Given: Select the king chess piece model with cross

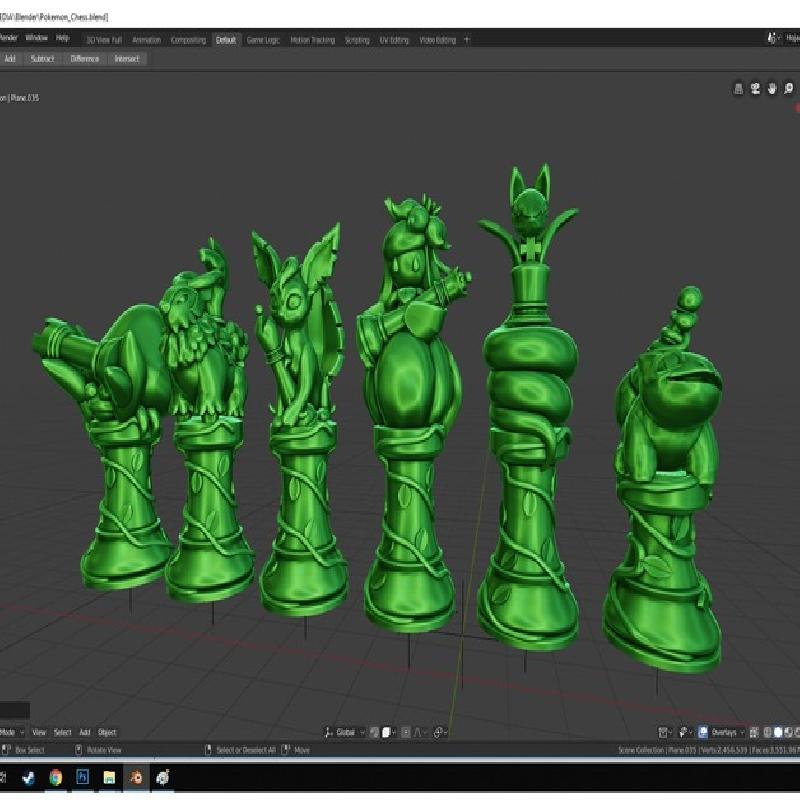Looking at the screenshot, I should point(529,408).
